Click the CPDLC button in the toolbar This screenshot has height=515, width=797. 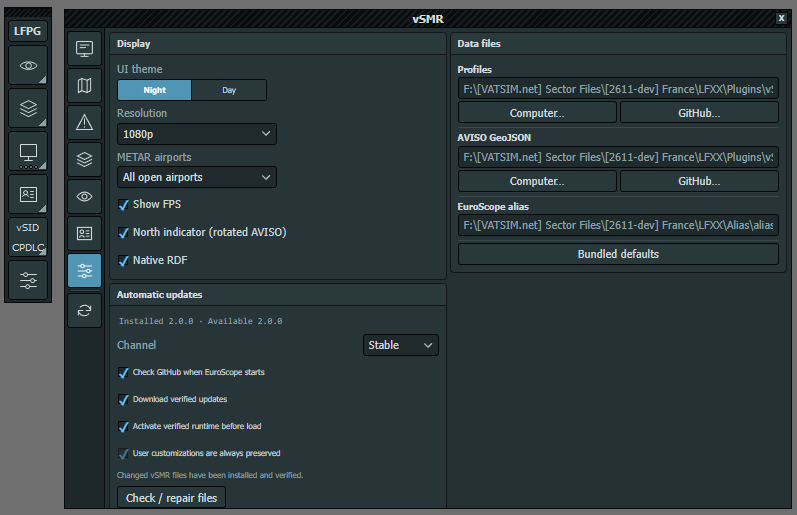click(x=27, y=248)
